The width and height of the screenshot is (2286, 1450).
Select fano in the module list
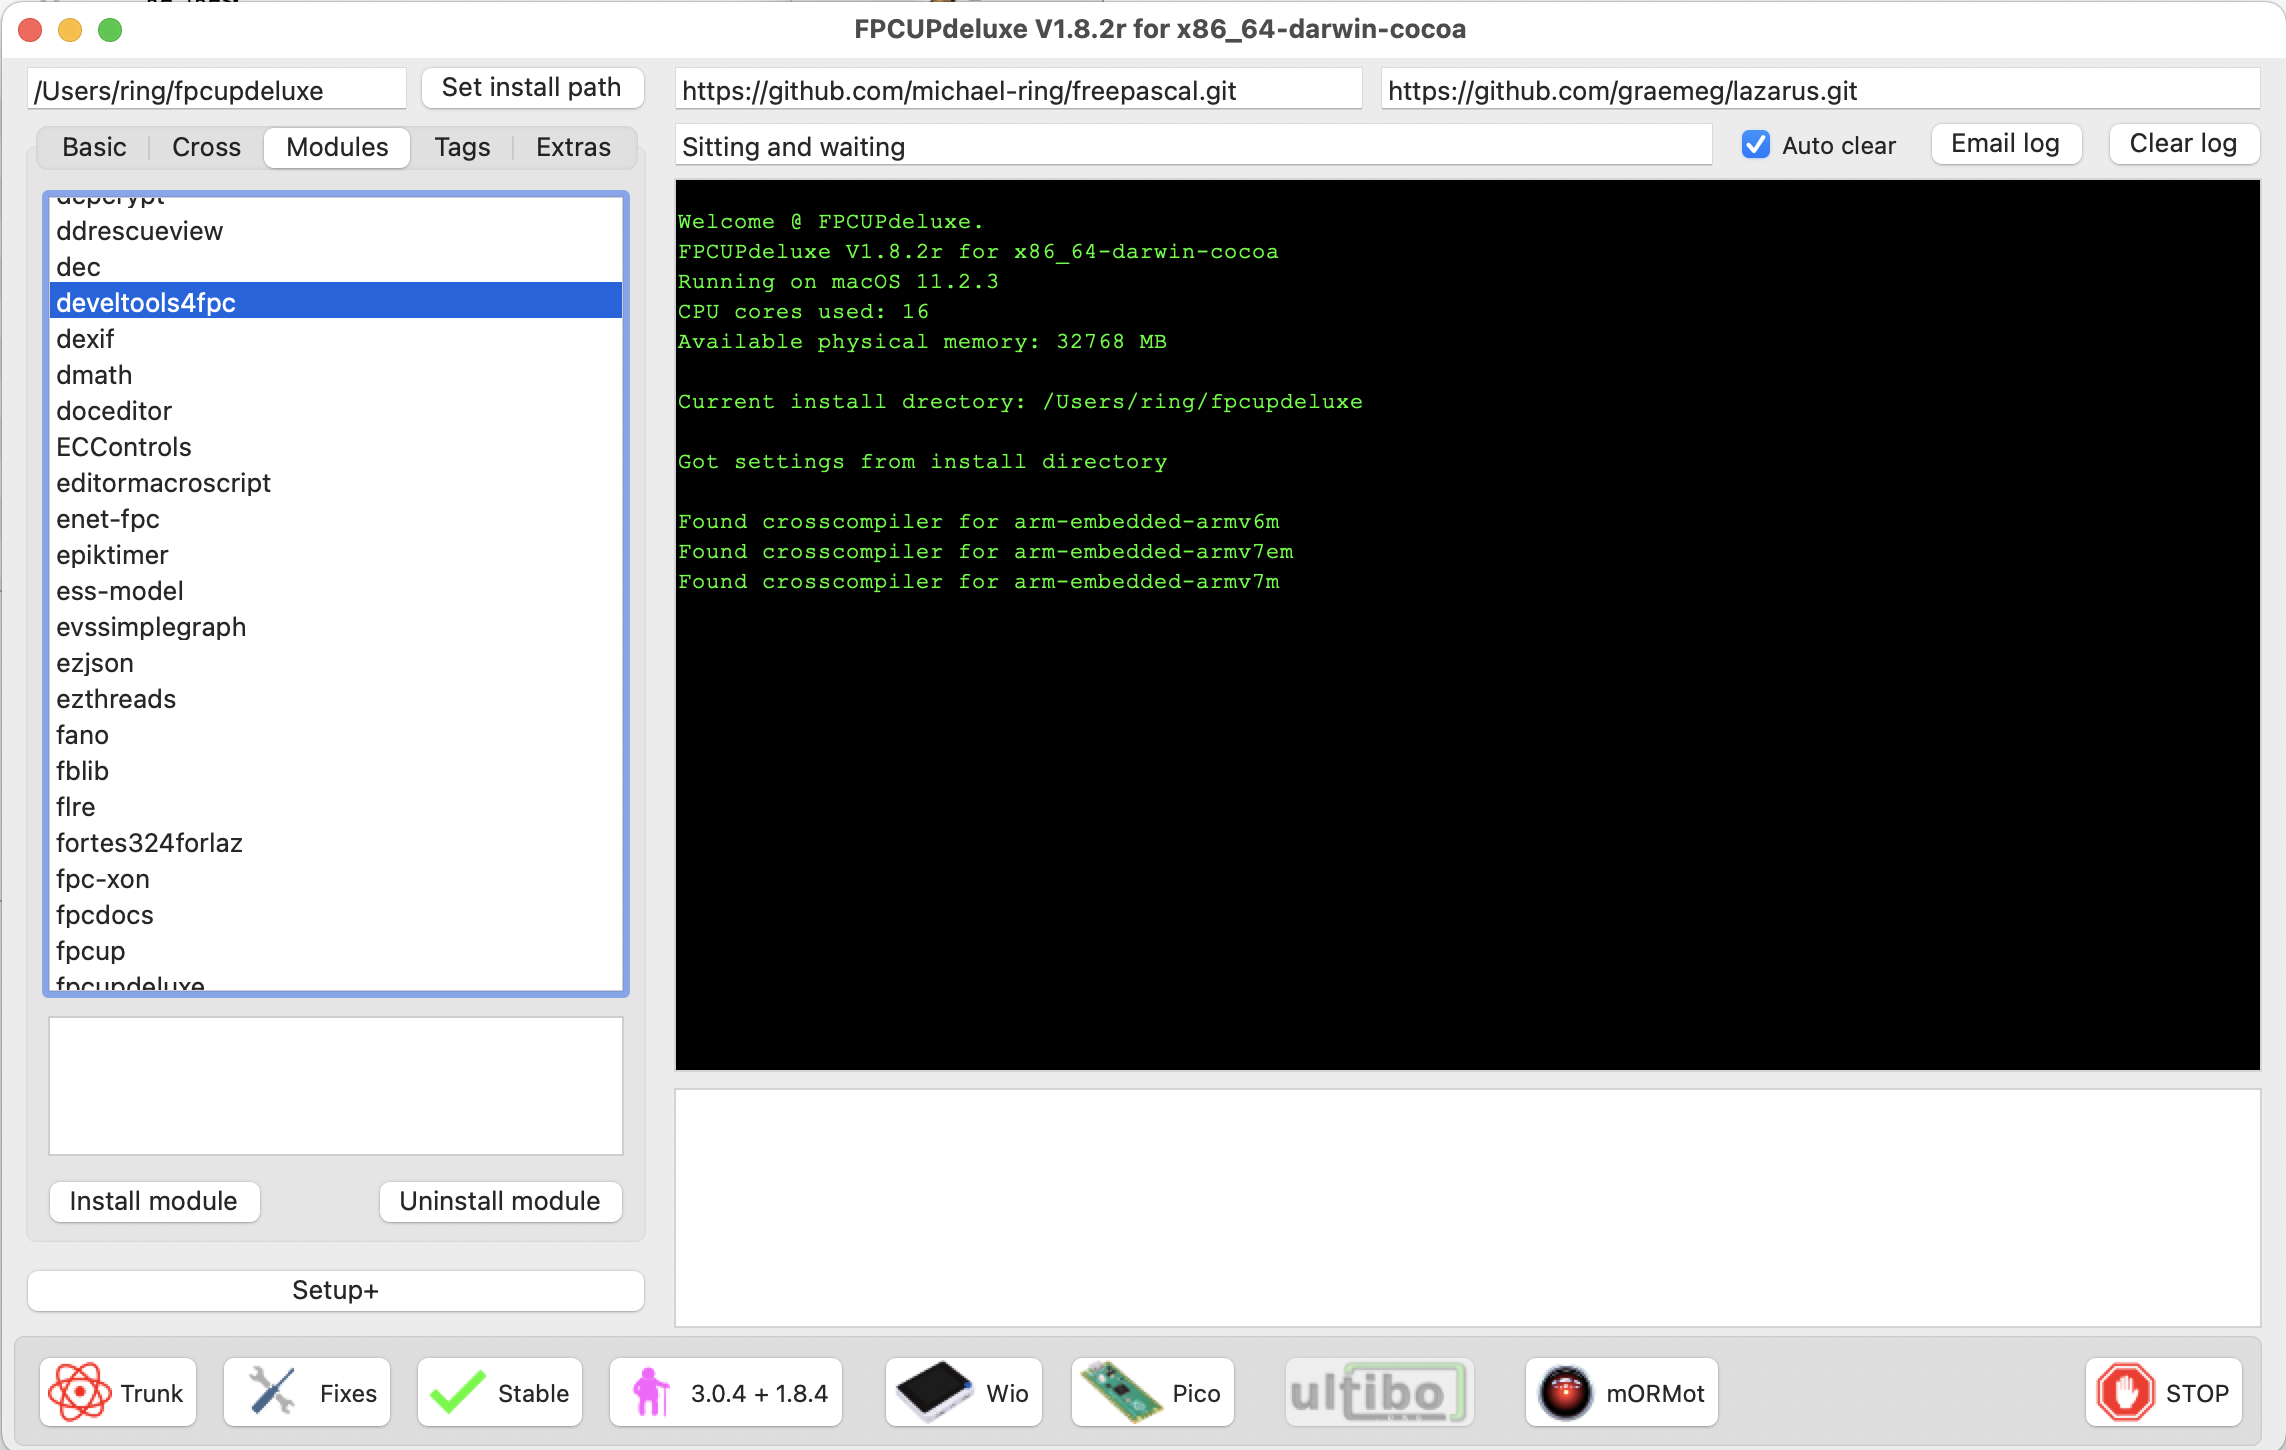pos(336,735)
